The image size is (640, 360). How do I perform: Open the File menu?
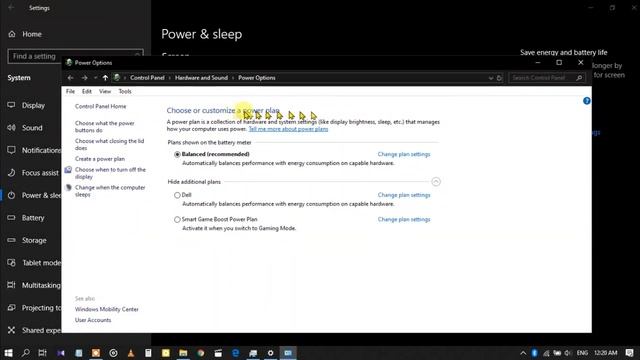pos(70,91)
